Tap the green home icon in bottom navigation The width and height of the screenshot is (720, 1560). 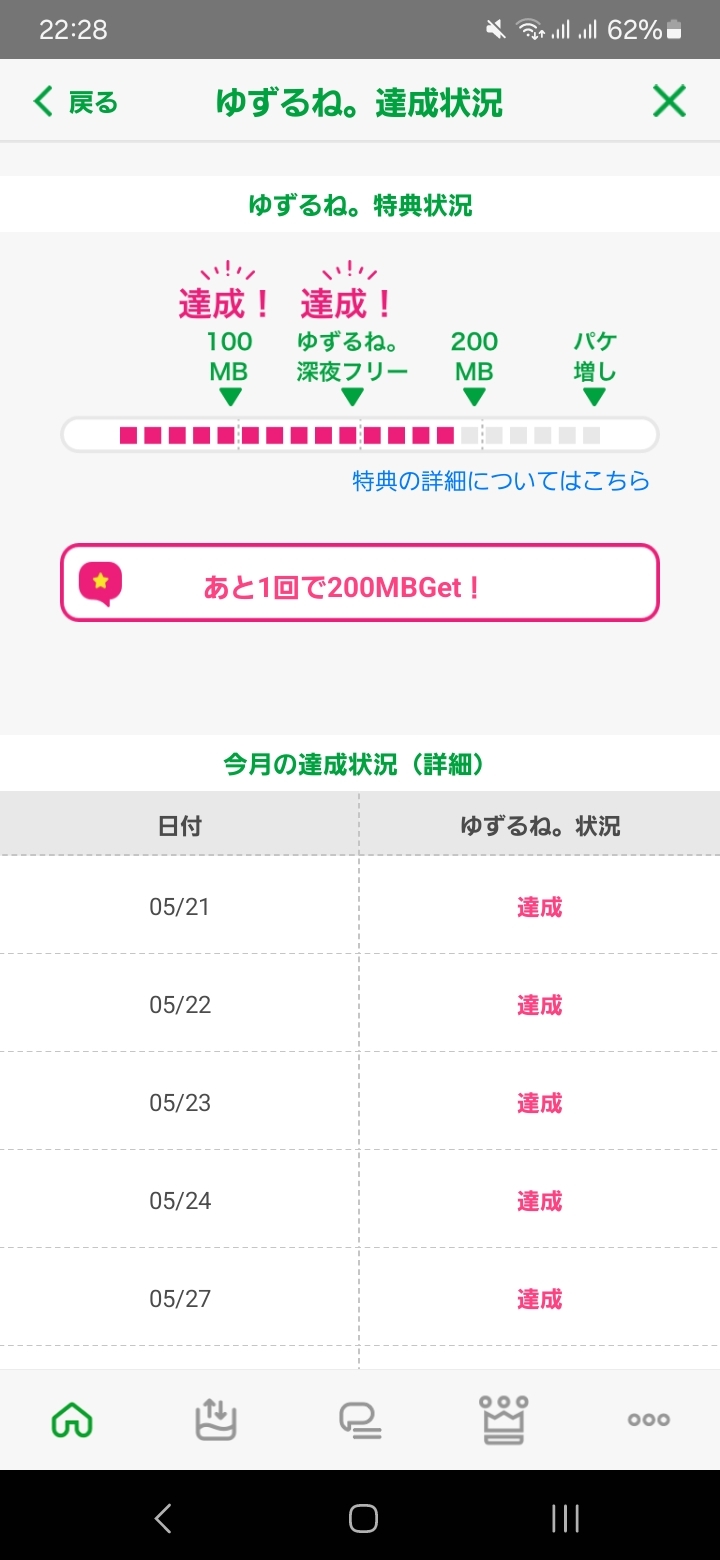(x=72, y=1419)
